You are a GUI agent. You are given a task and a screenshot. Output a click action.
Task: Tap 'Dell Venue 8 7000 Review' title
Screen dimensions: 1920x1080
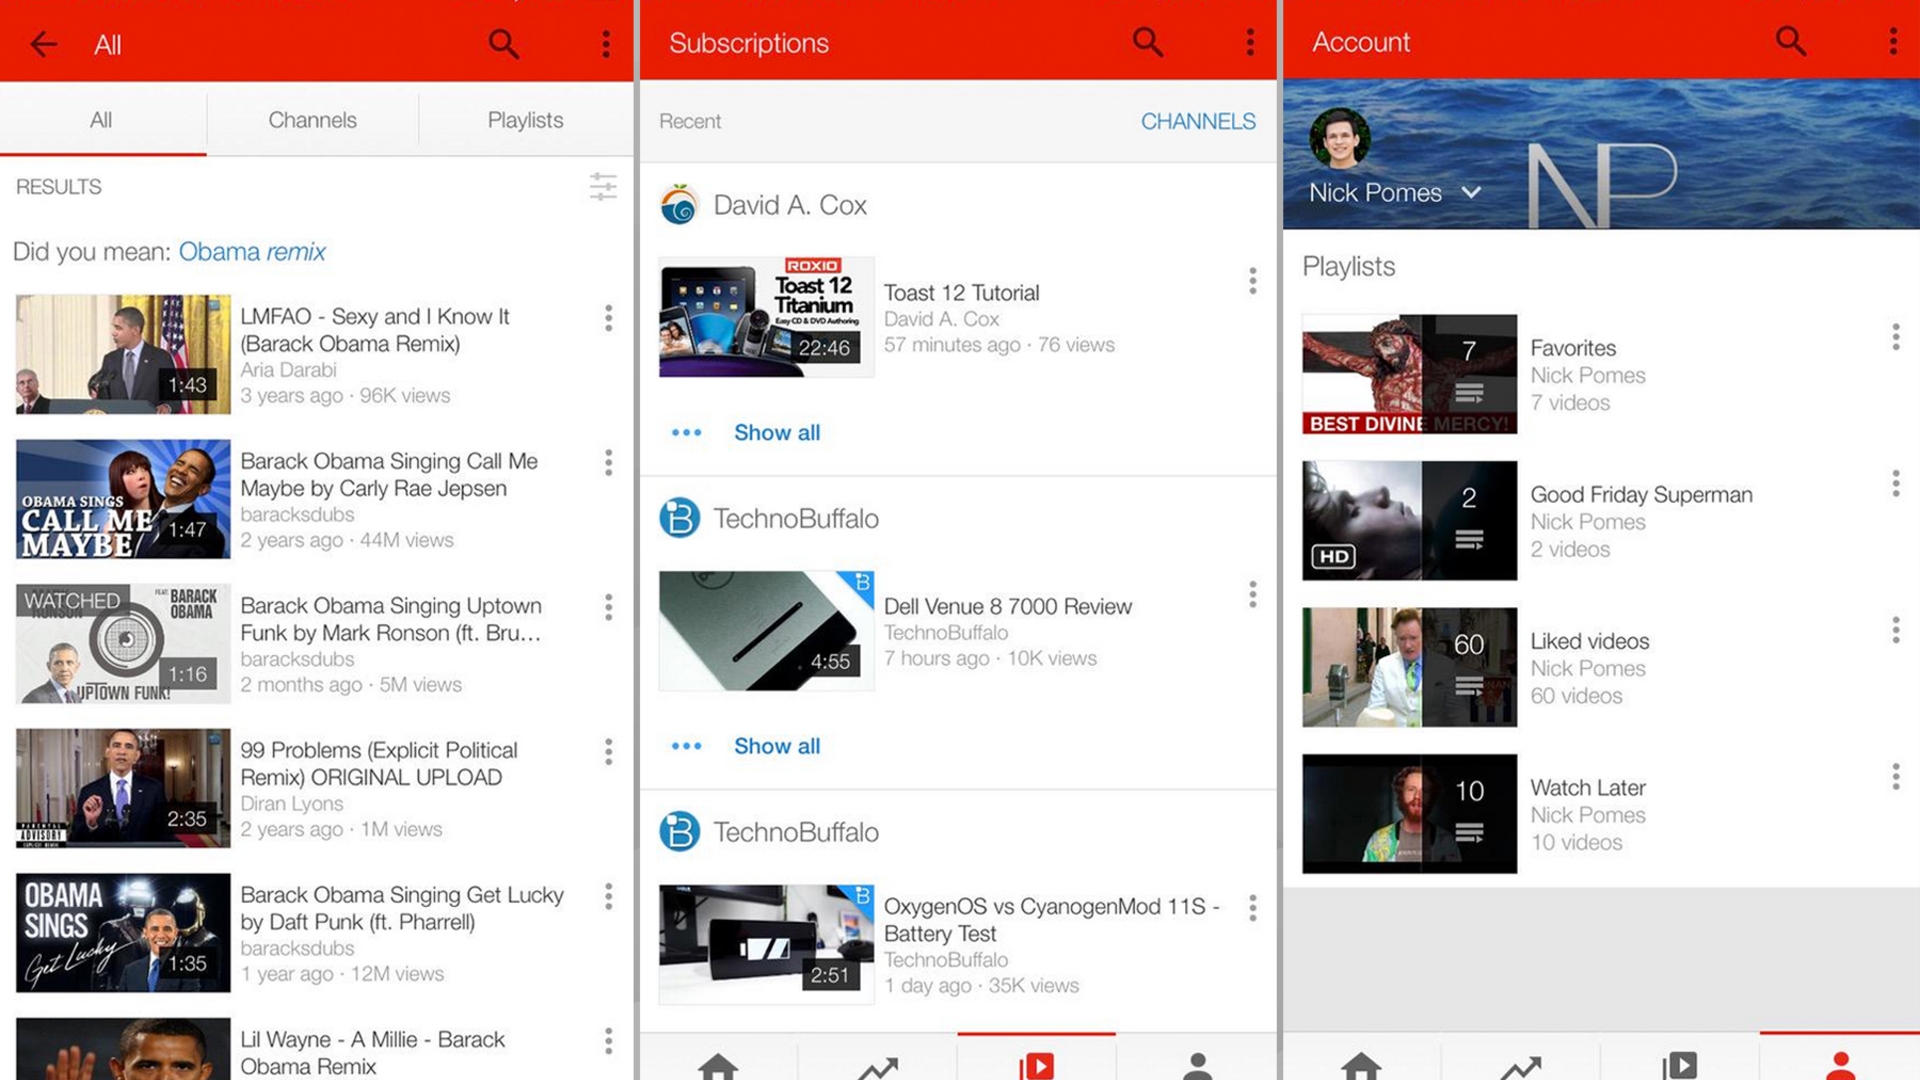[x=1007, y=607]
